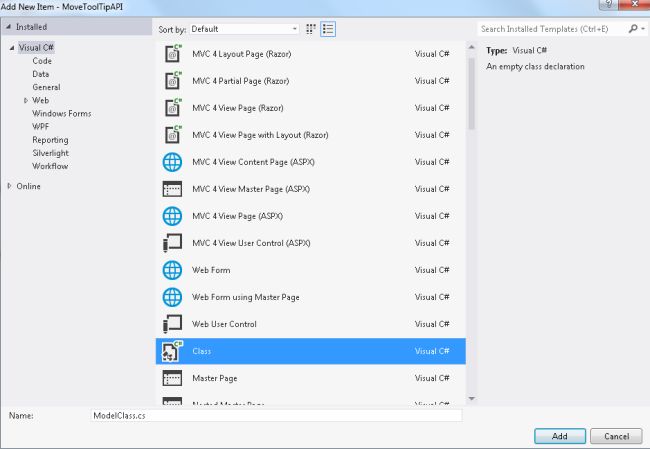This screenshot has width=650, height=449.
Task: Click the Web Form globe icon
Action: 172,270
